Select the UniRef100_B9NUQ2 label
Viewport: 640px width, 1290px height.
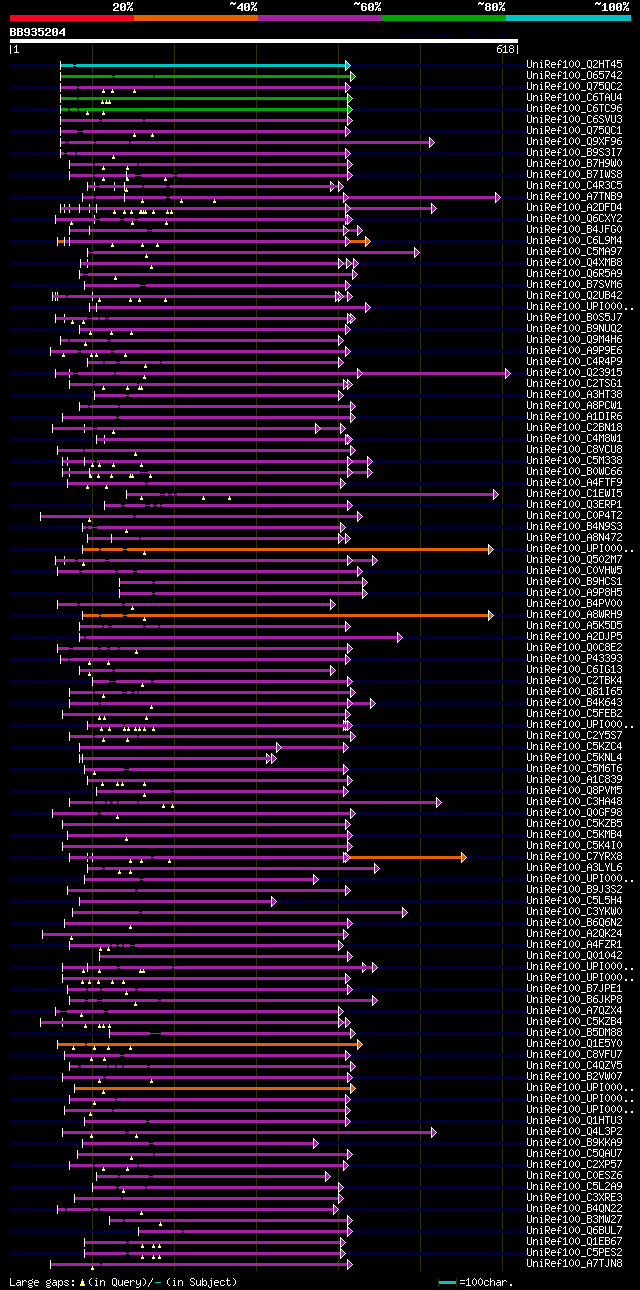[x=574, y=329]
